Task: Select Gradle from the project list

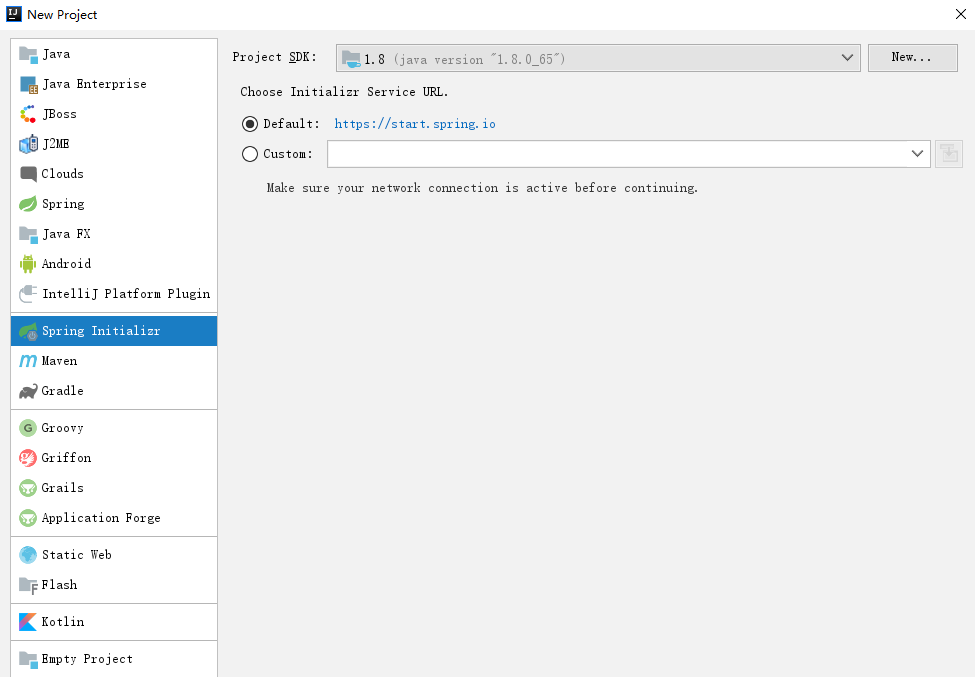Action: (114, 390)
